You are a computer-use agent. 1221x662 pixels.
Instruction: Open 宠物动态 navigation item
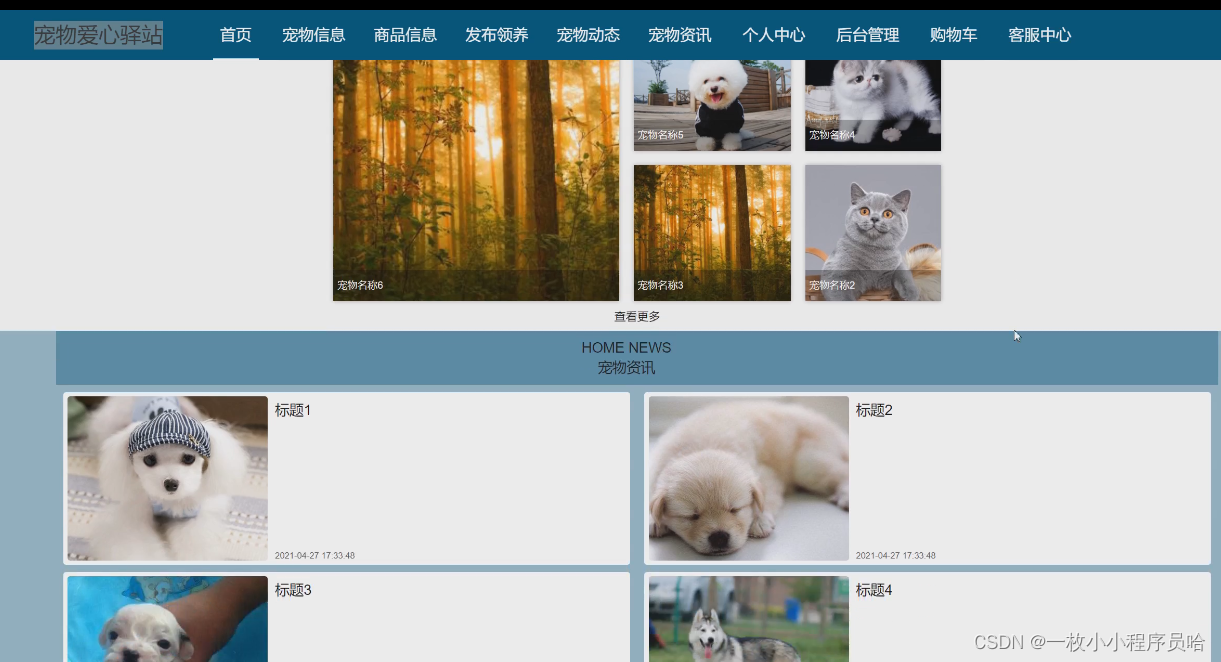[x=588, y=35]
